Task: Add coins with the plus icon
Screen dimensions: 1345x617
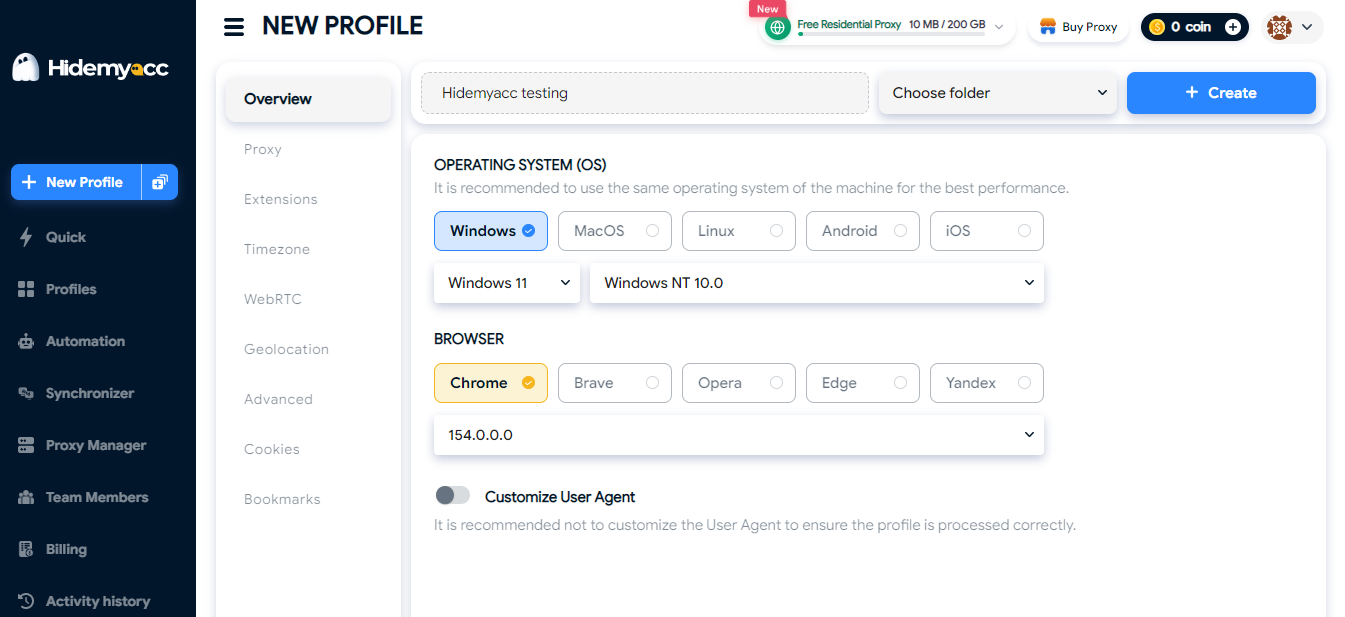Action: 1233,27
